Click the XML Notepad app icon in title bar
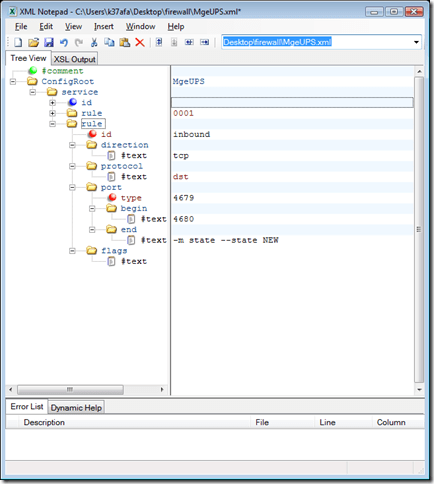The height and width of the screenshot is (484, 434). pyautogui.click(x=12, y=12)
